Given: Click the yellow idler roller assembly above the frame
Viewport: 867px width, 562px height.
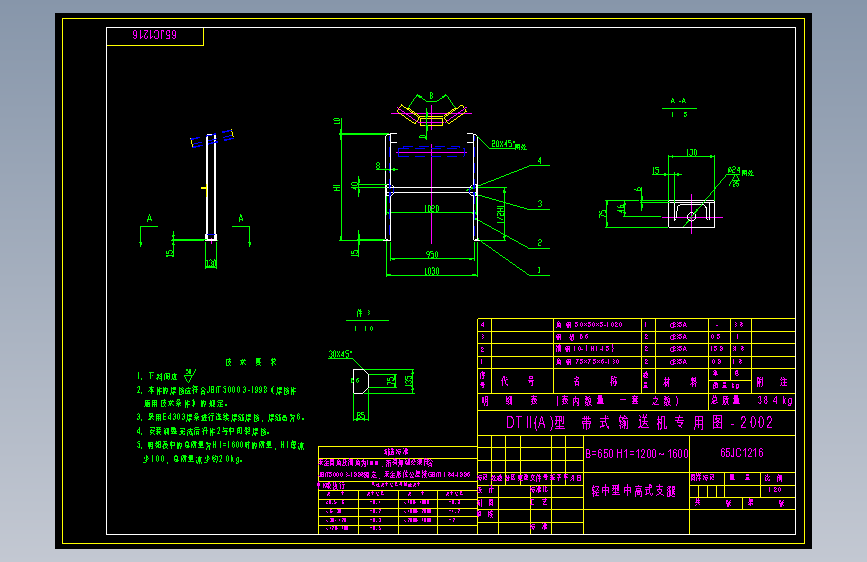Looking at the screenshot, I should [431, 115].
